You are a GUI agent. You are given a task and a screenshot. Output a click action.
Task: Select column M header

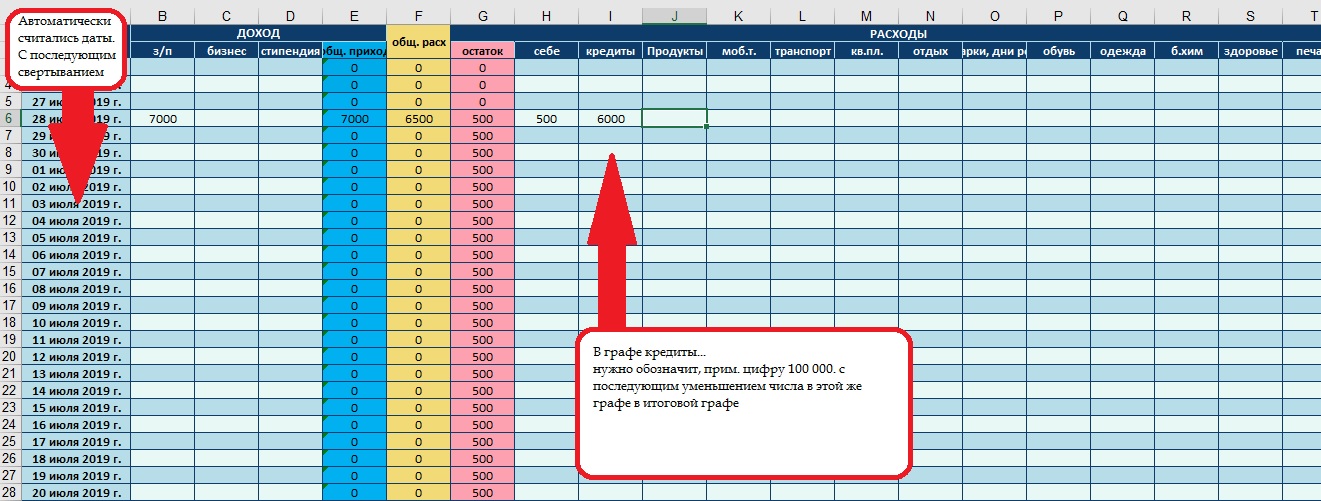(x=866, y=17)
